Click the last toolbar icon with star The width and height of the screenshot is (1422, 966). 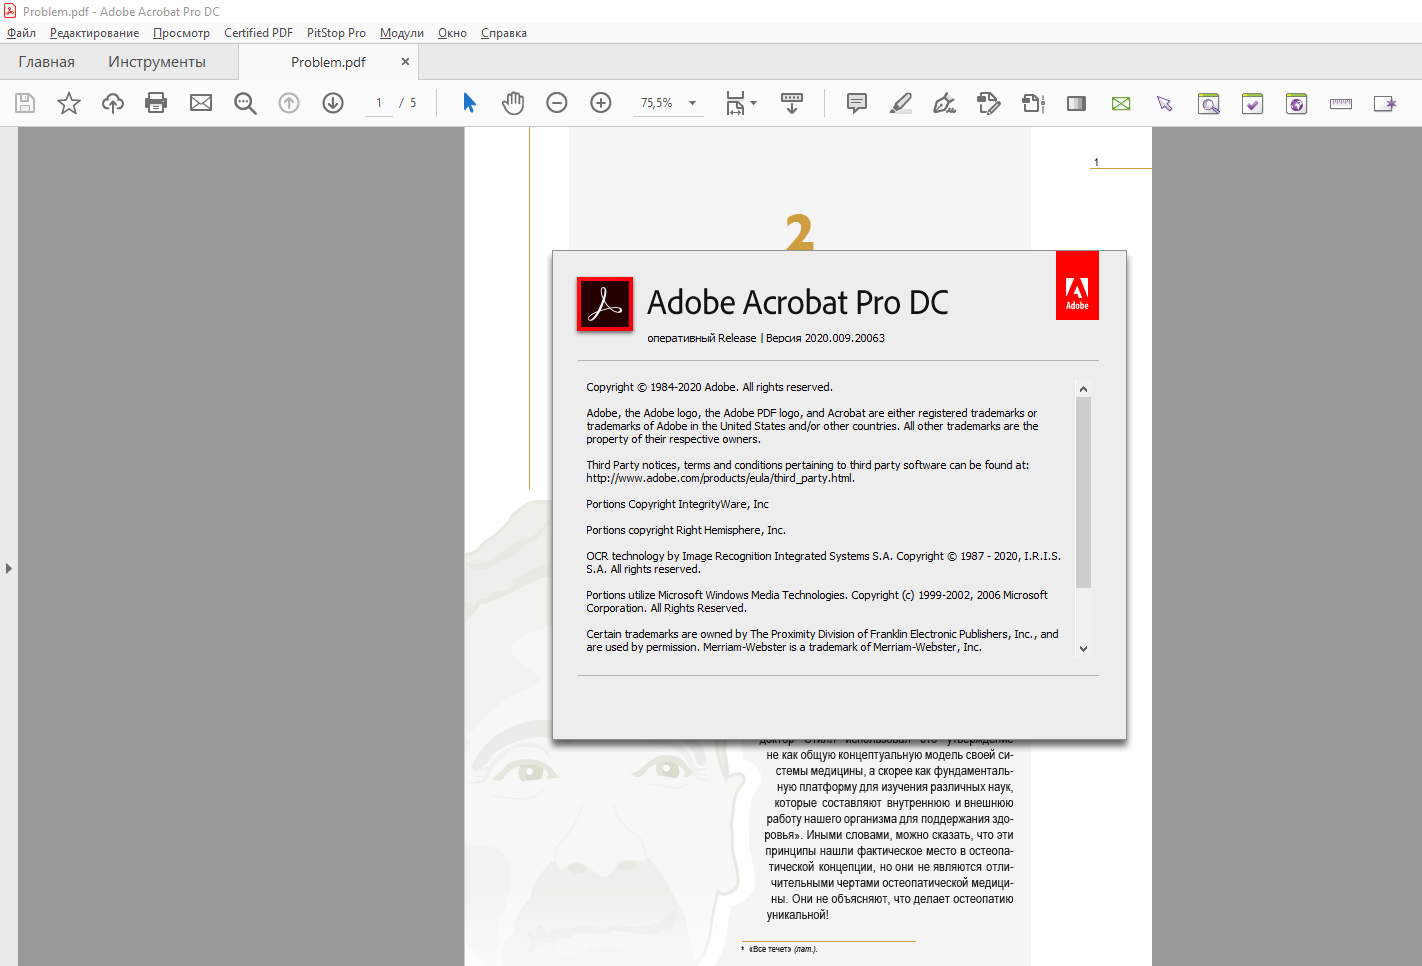point(1385,103)
